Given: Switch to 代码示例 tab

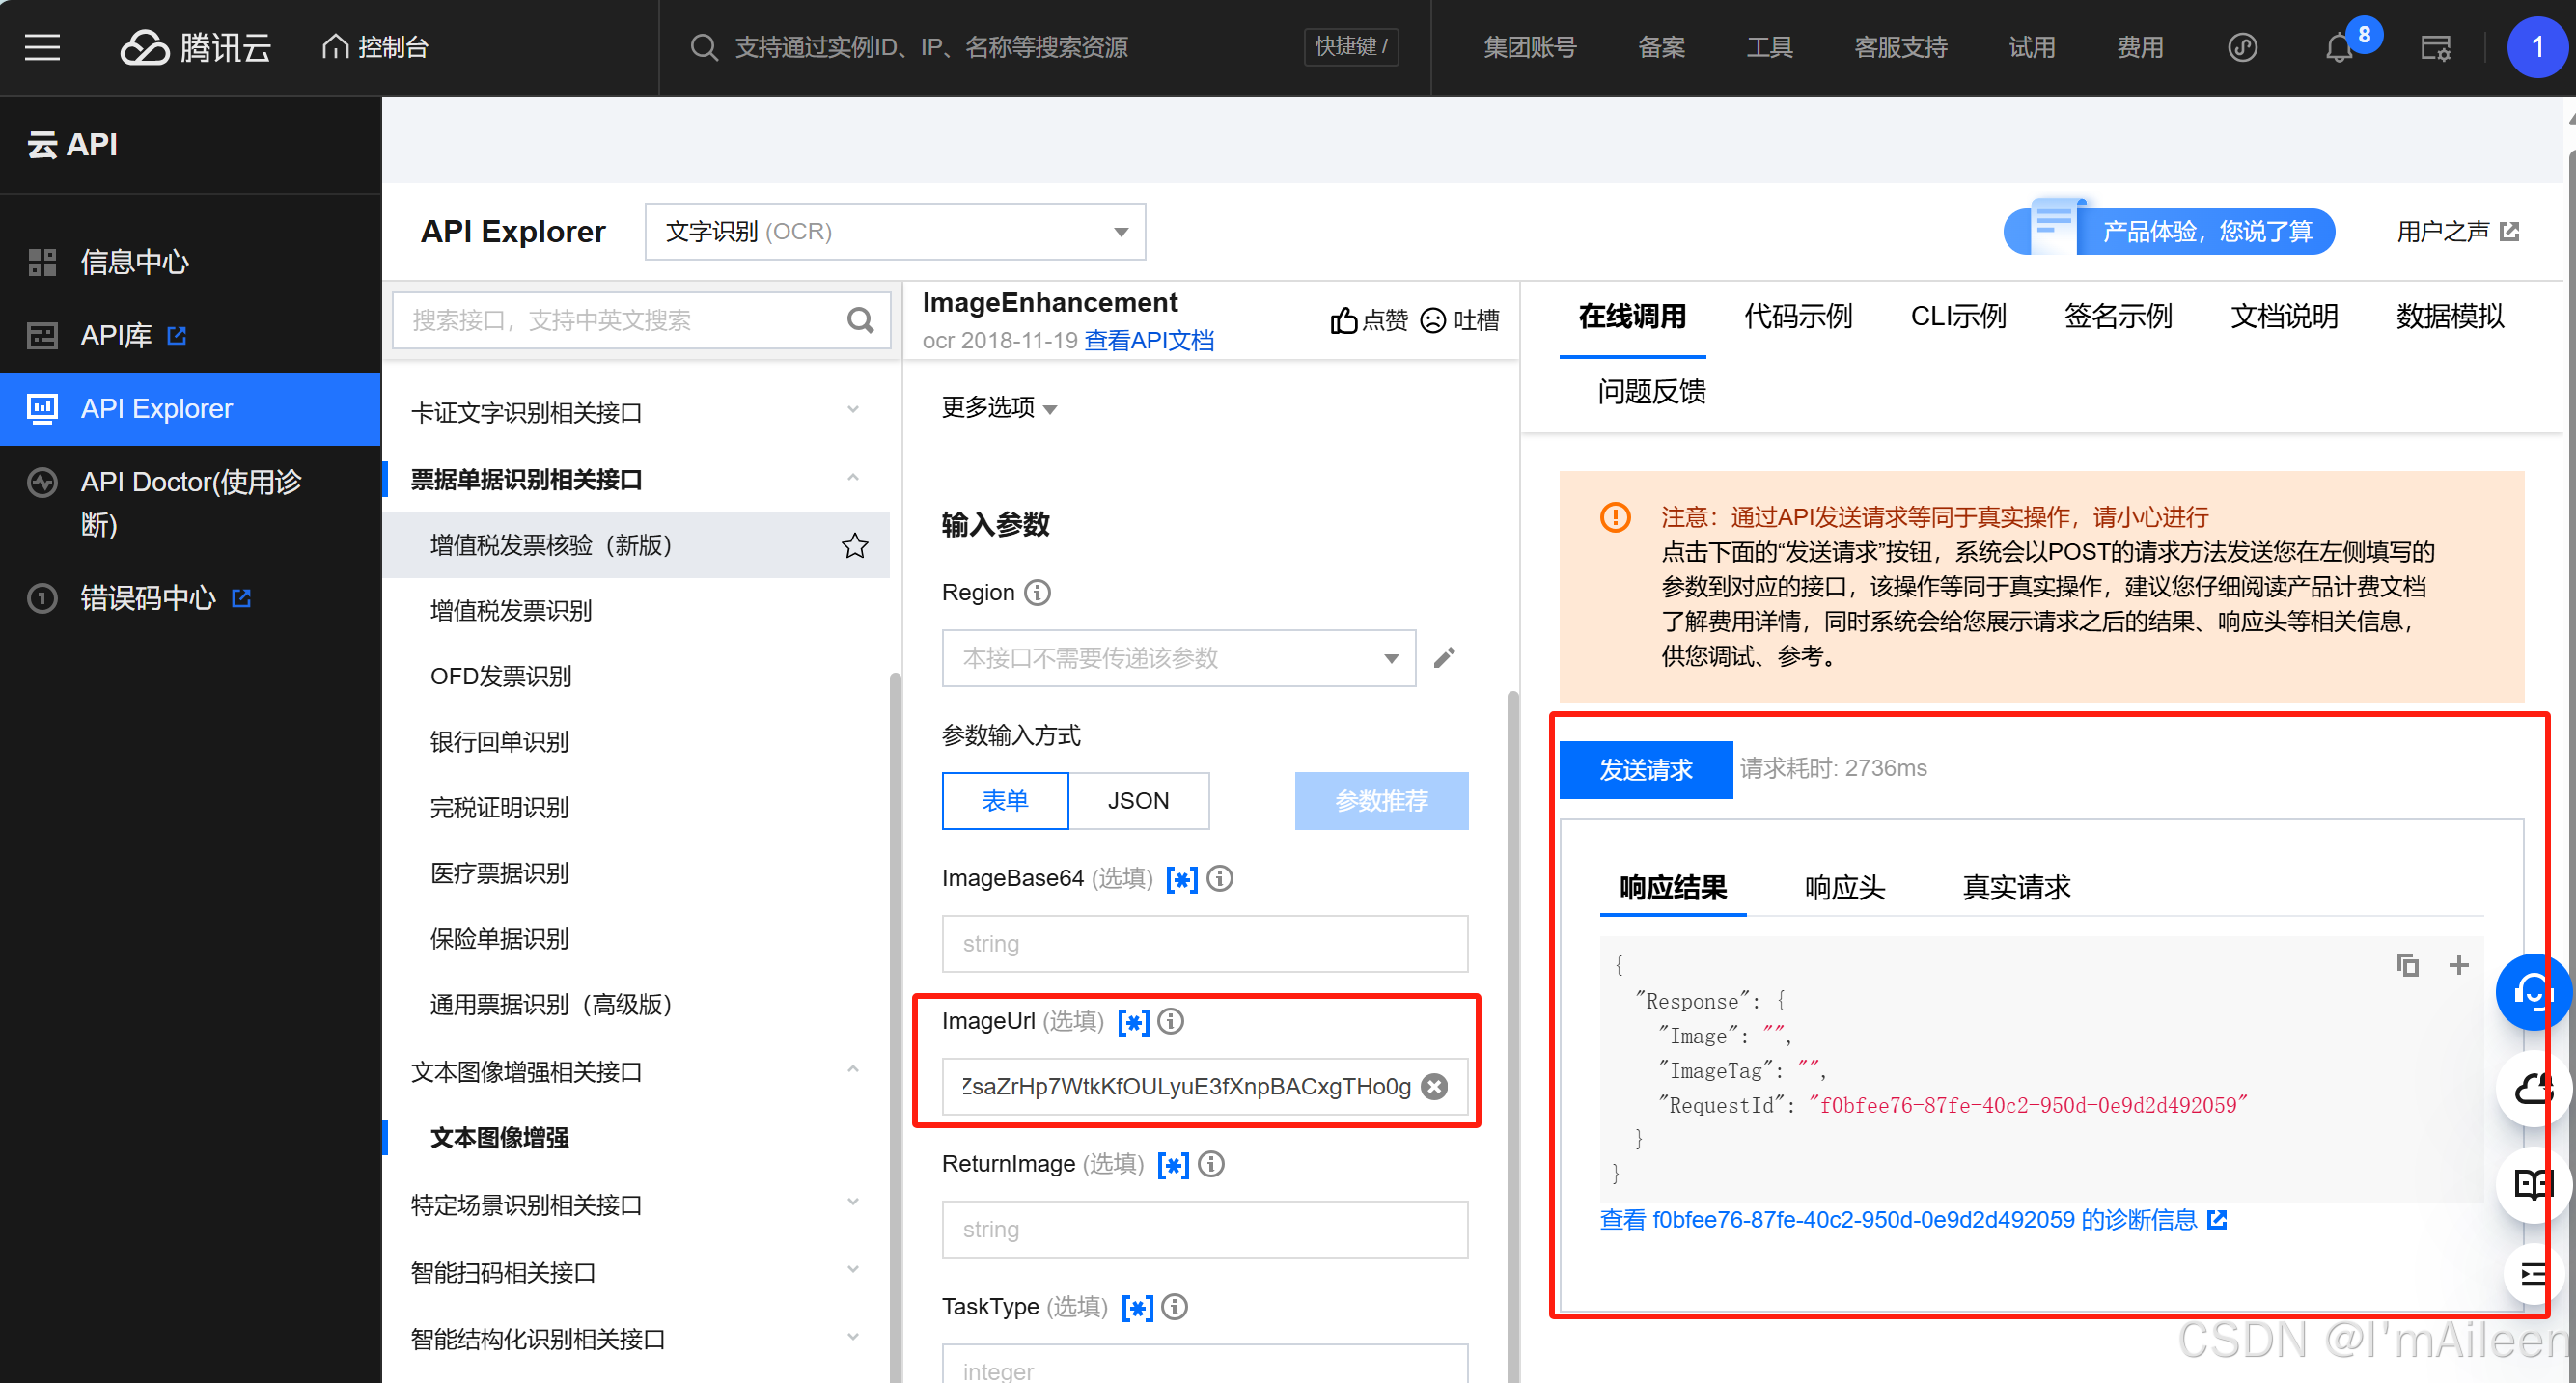Looking at the screenshot, I should pyautogui.click(x=1797, y=317).
